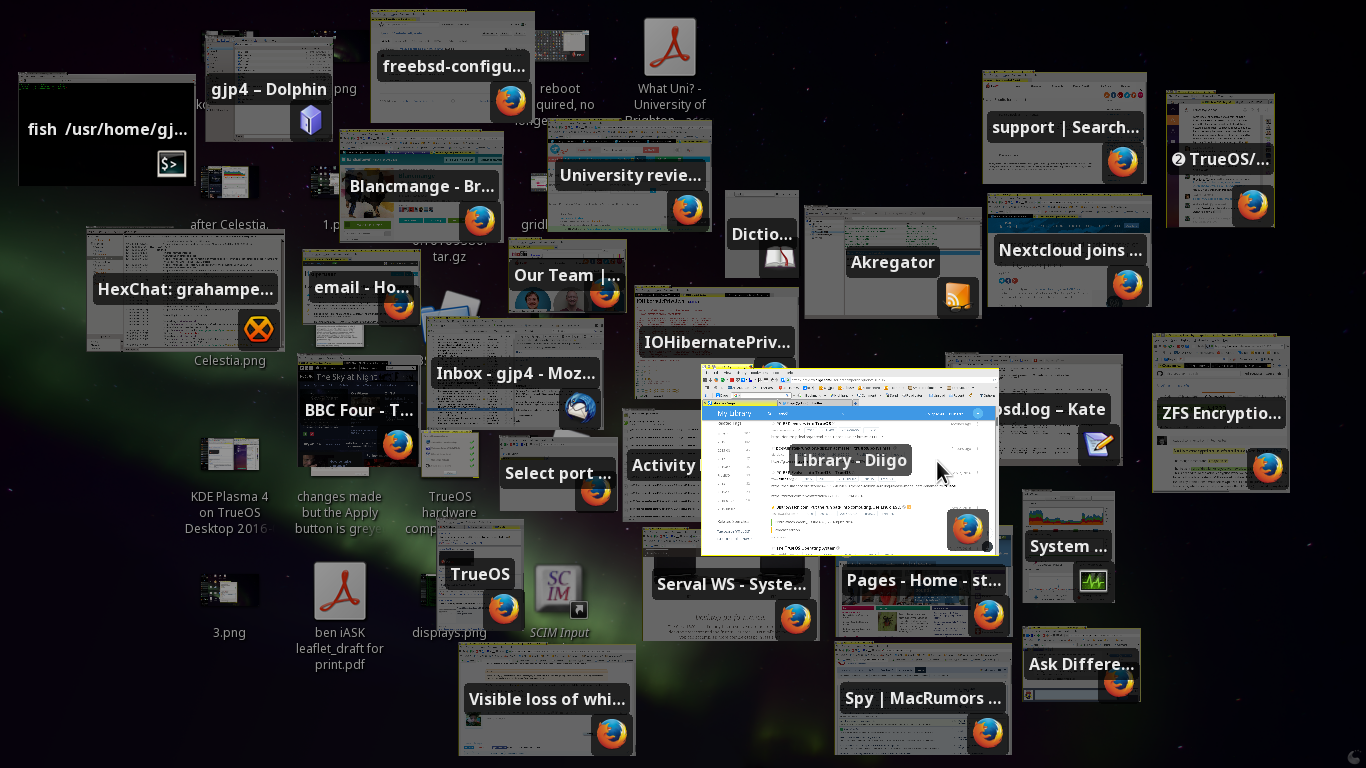Click the System monitor graph icon
1366x768 pixels.
(x=1093, y=581)
